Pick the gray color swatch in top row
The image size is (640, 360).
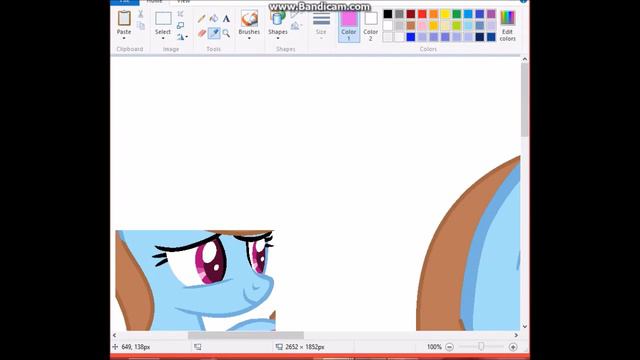[x=399, y=14]
